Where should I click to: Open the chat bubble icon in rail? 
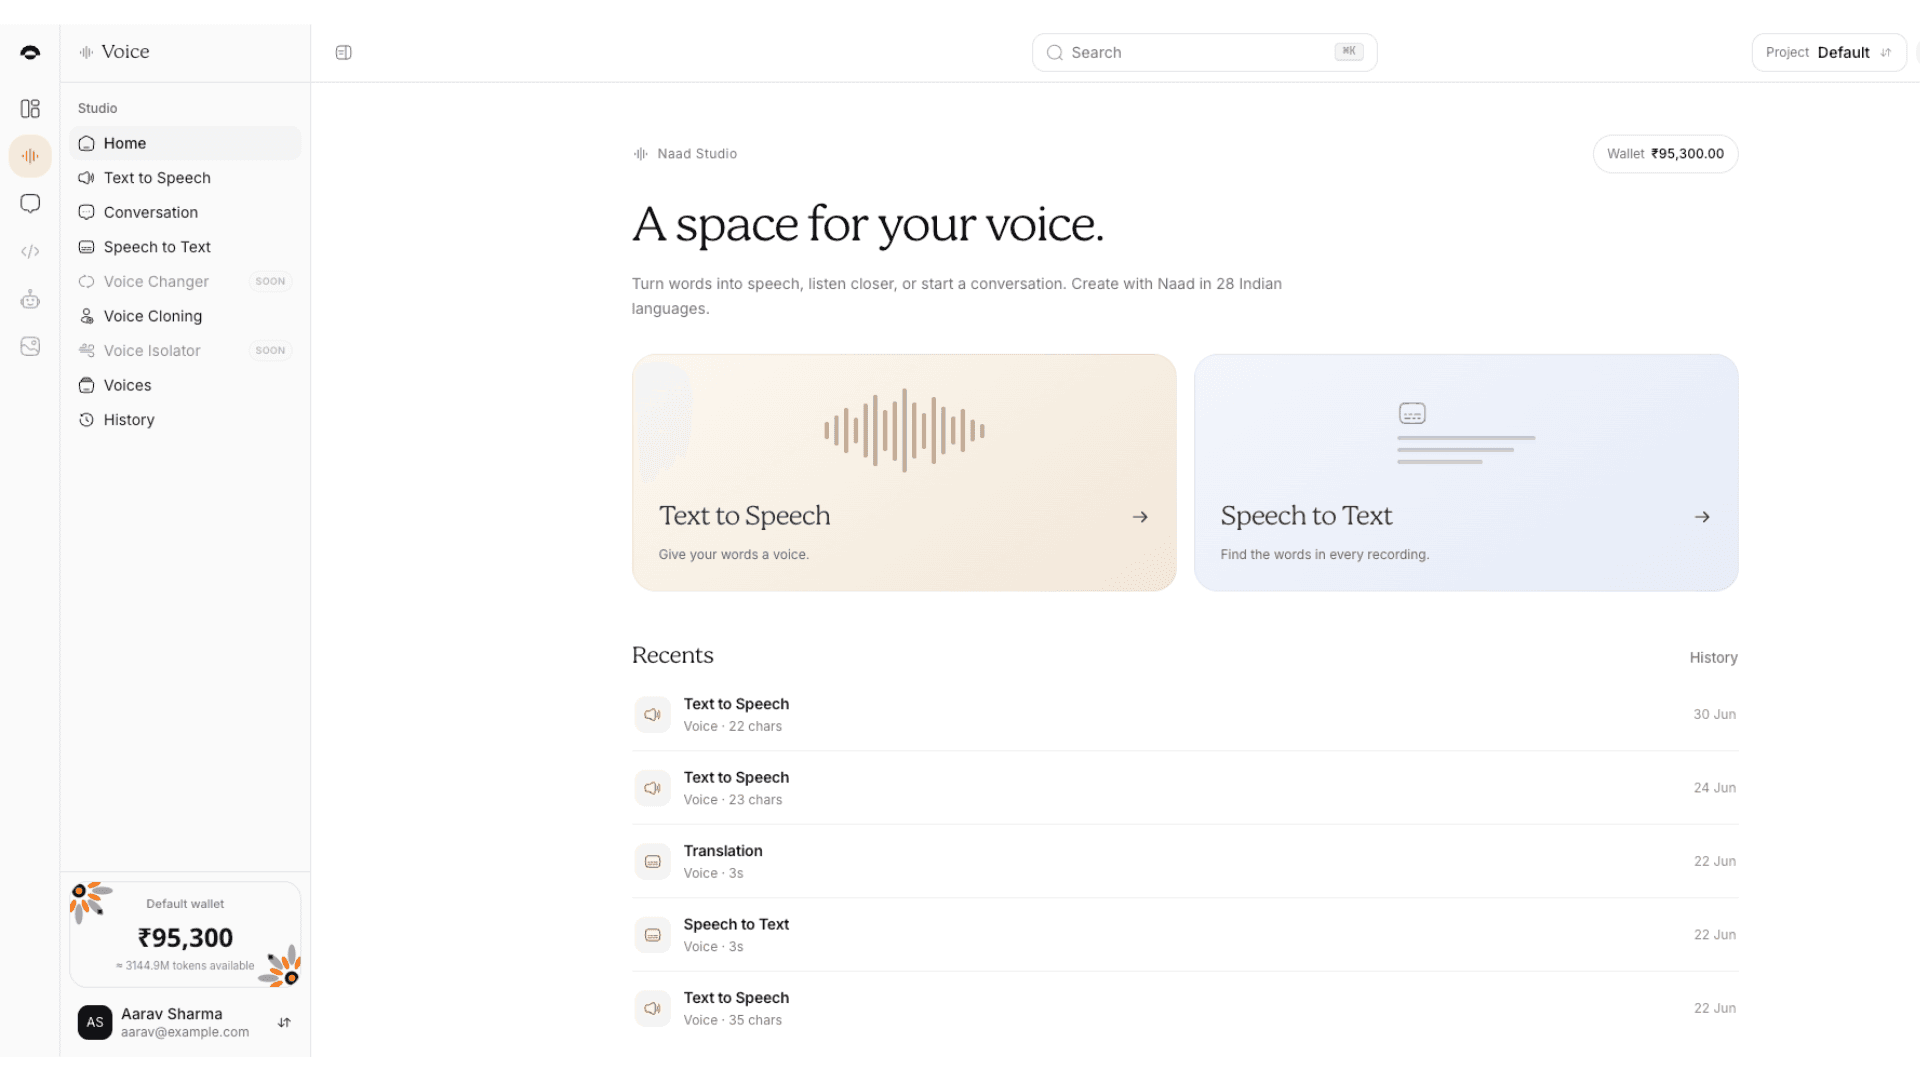(30, 204)
